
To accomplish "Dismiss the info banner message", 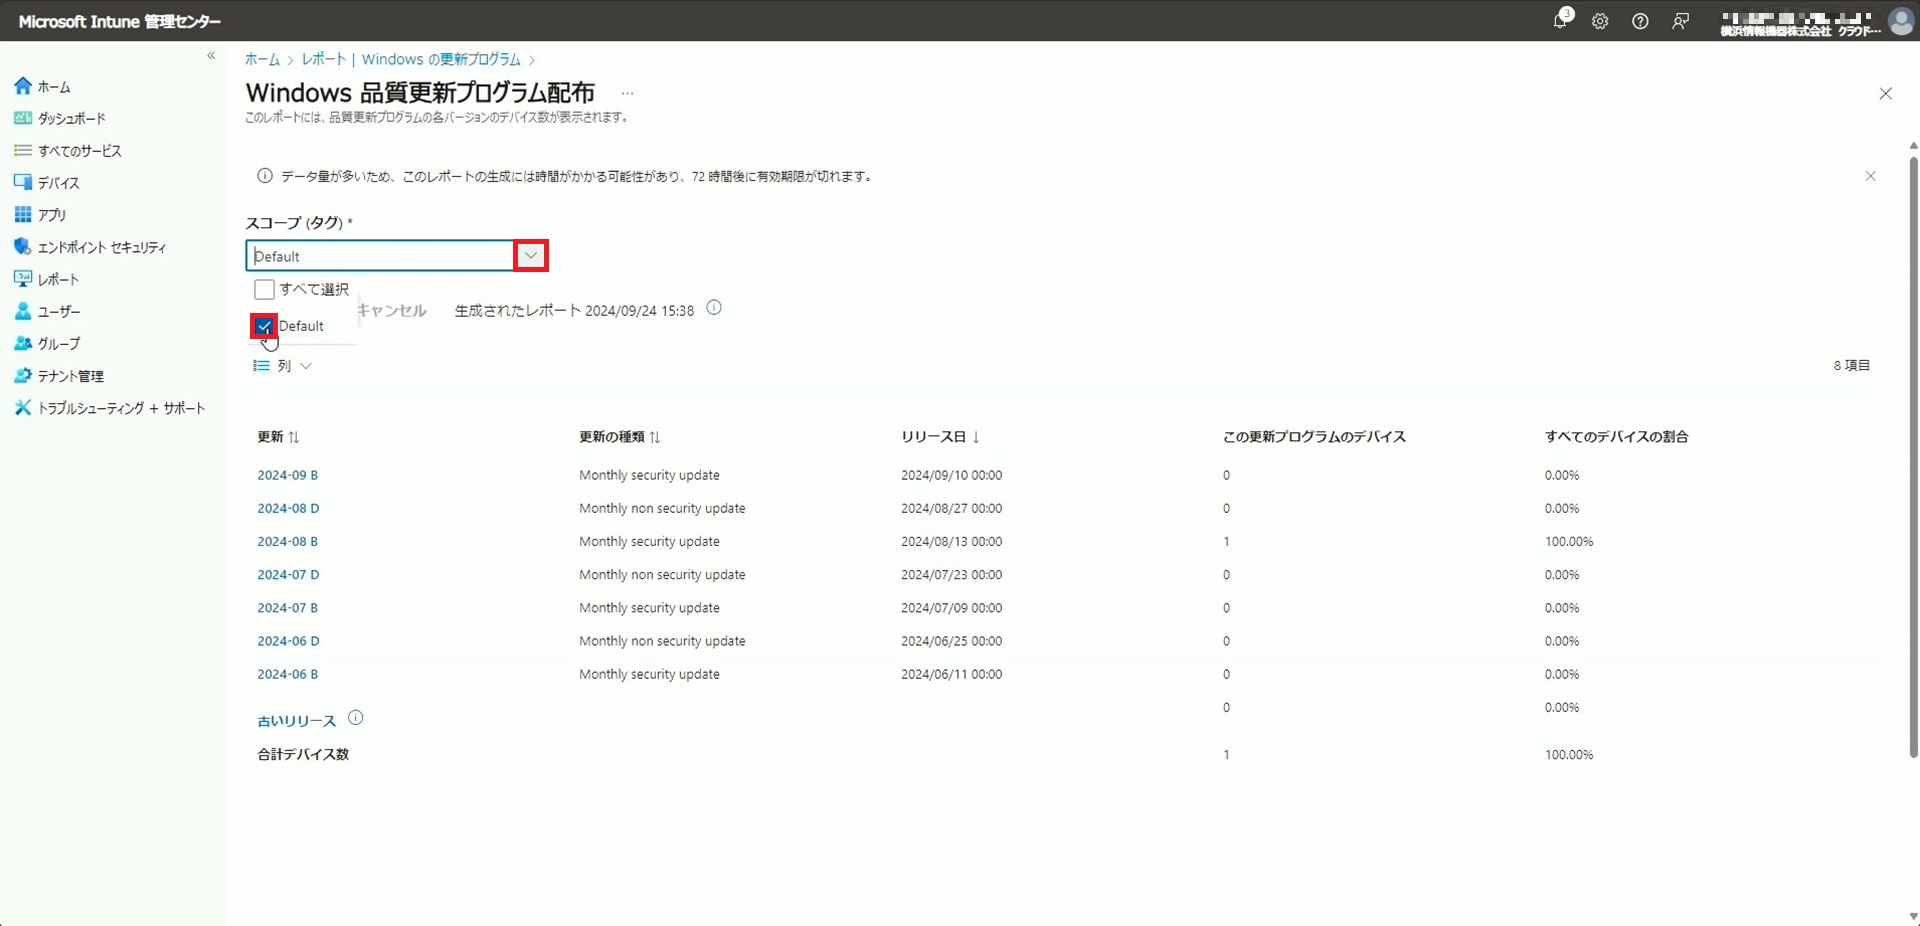I will (x=1870, y=176).
